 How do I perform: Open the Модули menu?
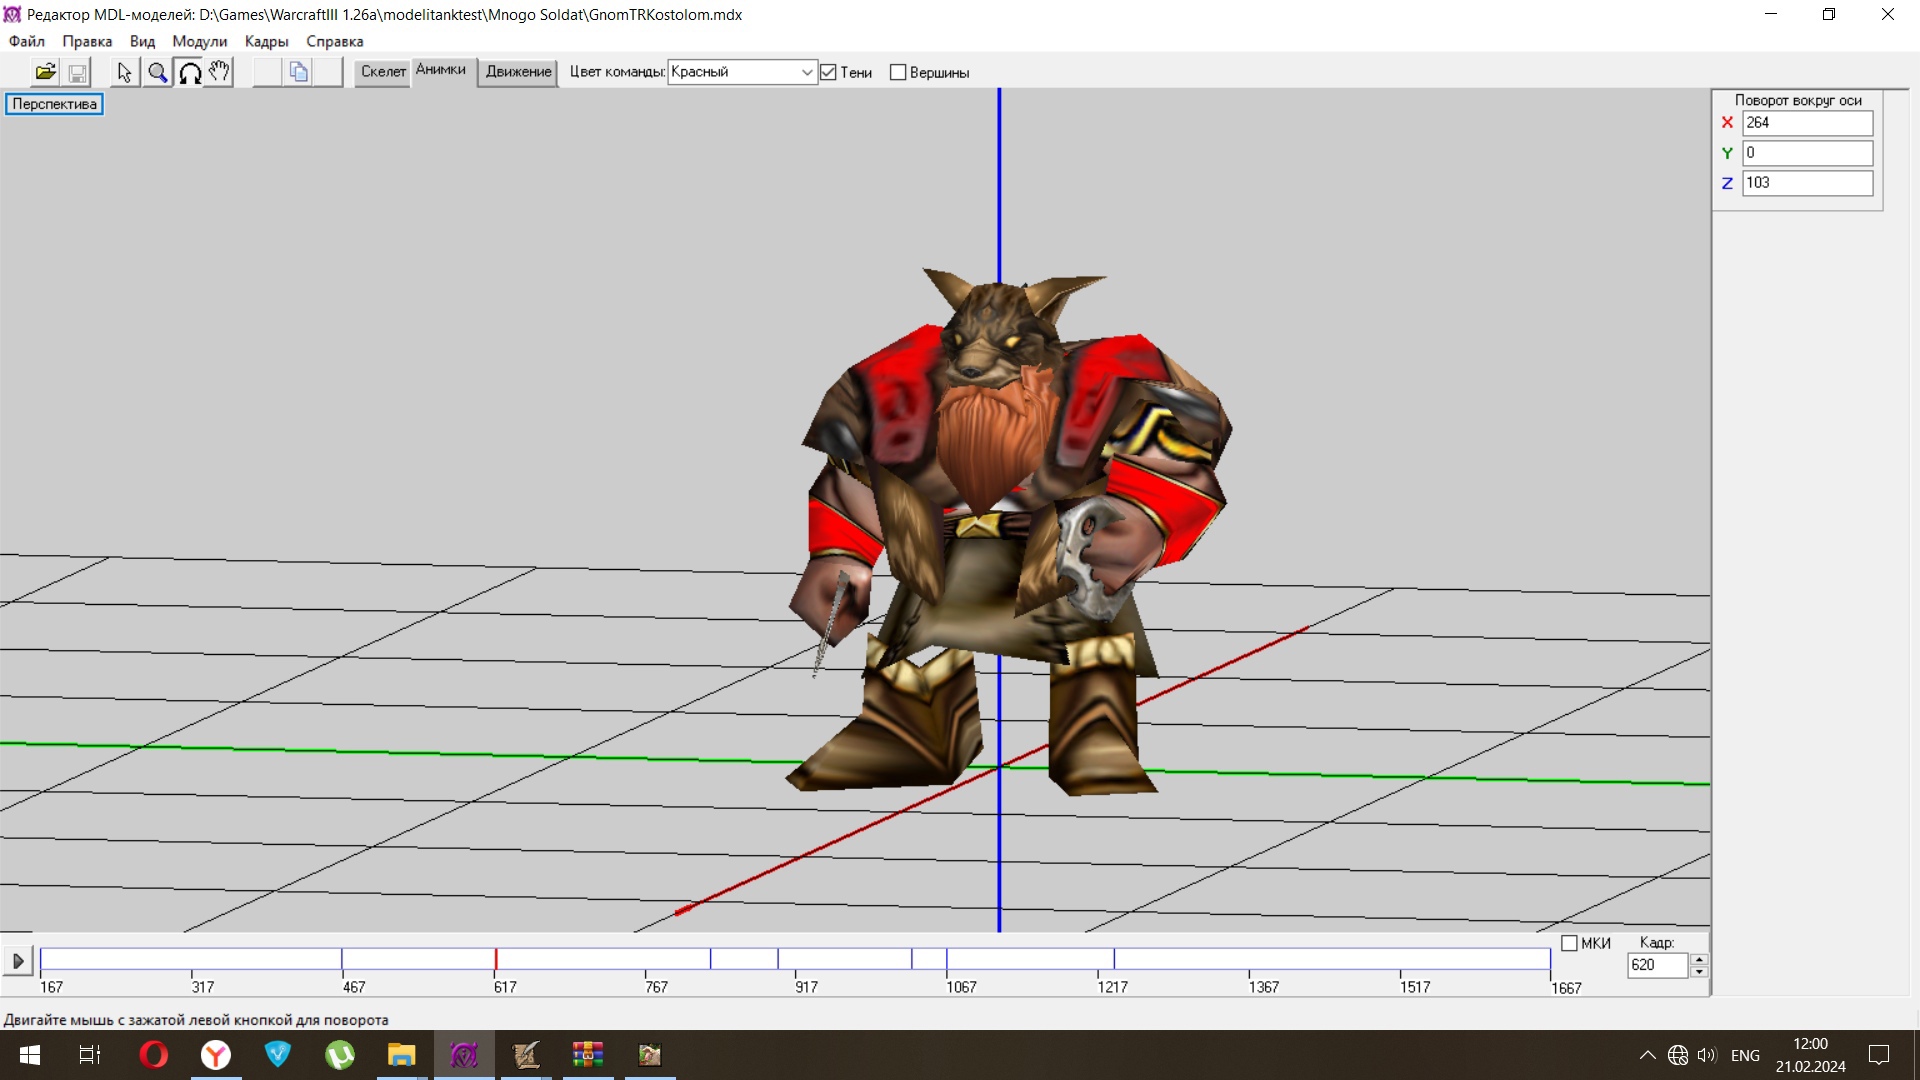(x=199, y=41)
